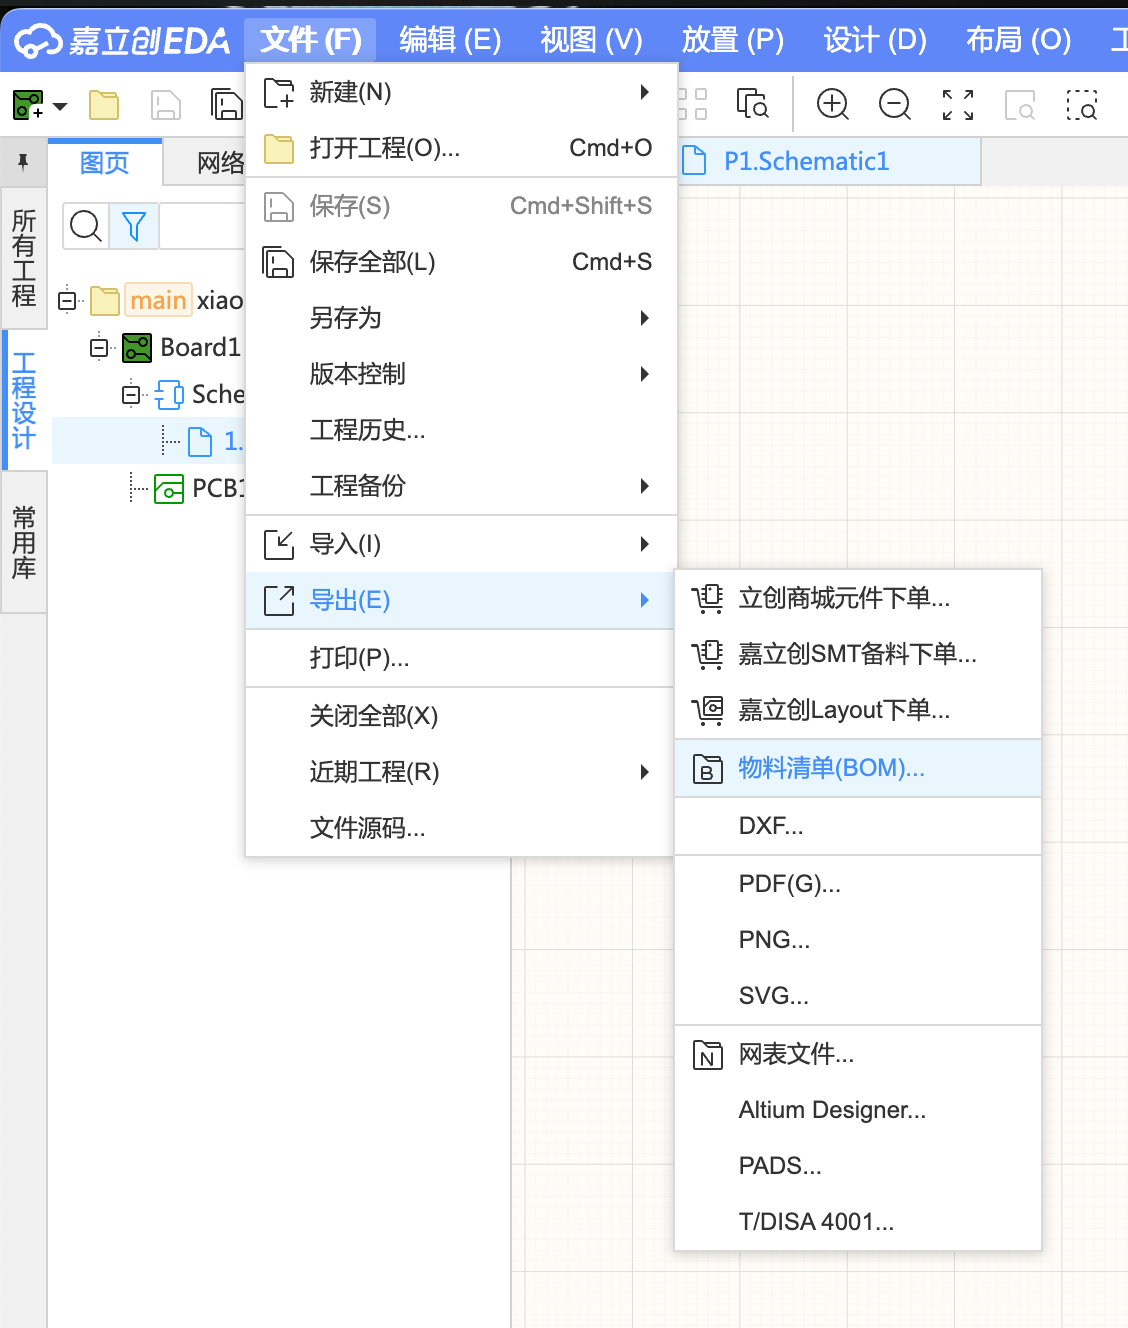Click the pin icon on left sidebar

(x=23, y=161)
